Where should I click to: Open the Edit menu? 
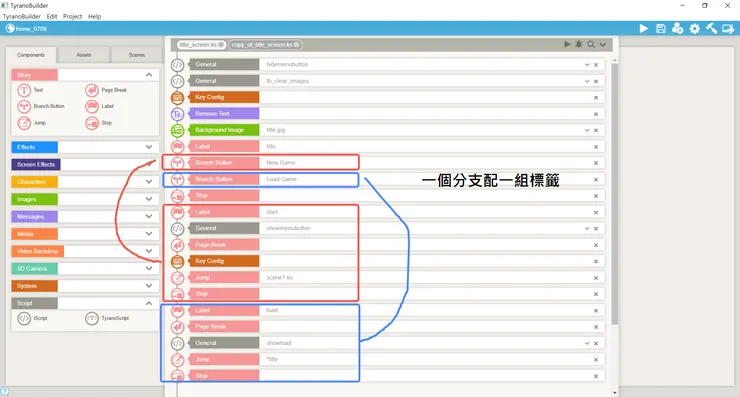tap(52, 17)
